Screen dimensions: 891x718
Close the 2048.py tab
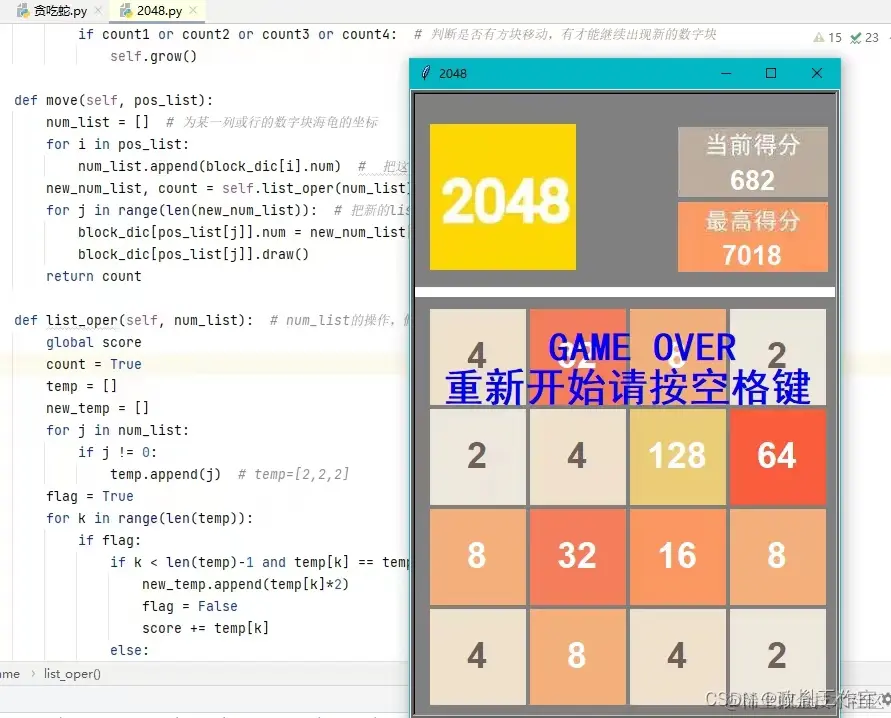tap(193, 10)
